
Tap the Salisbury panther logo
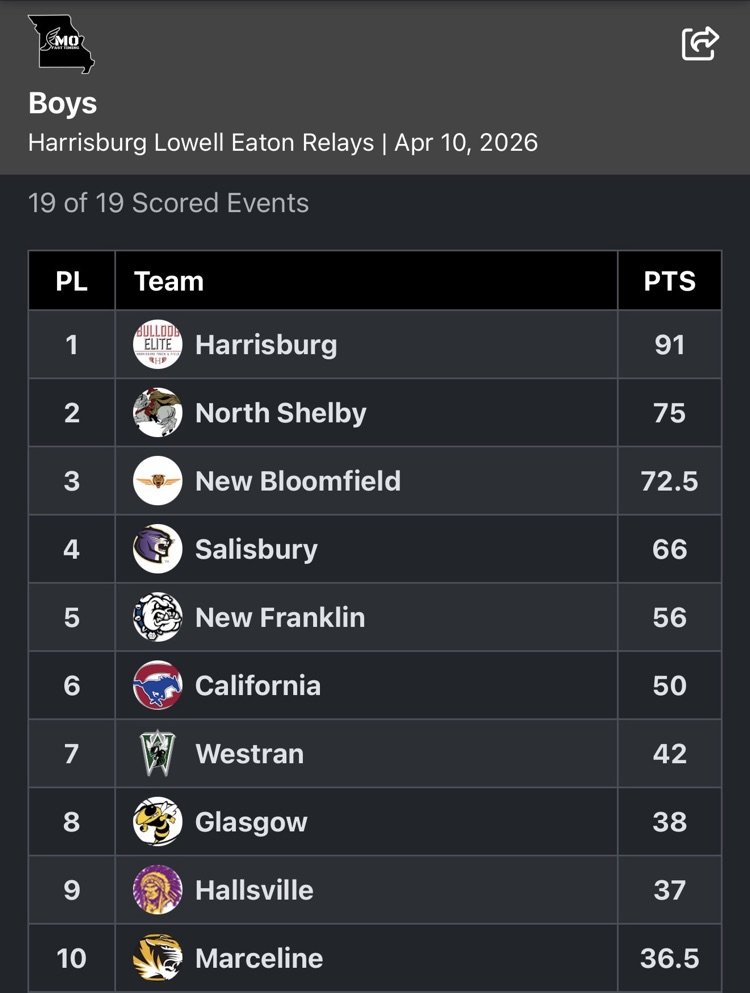click(x=158, y=549)
